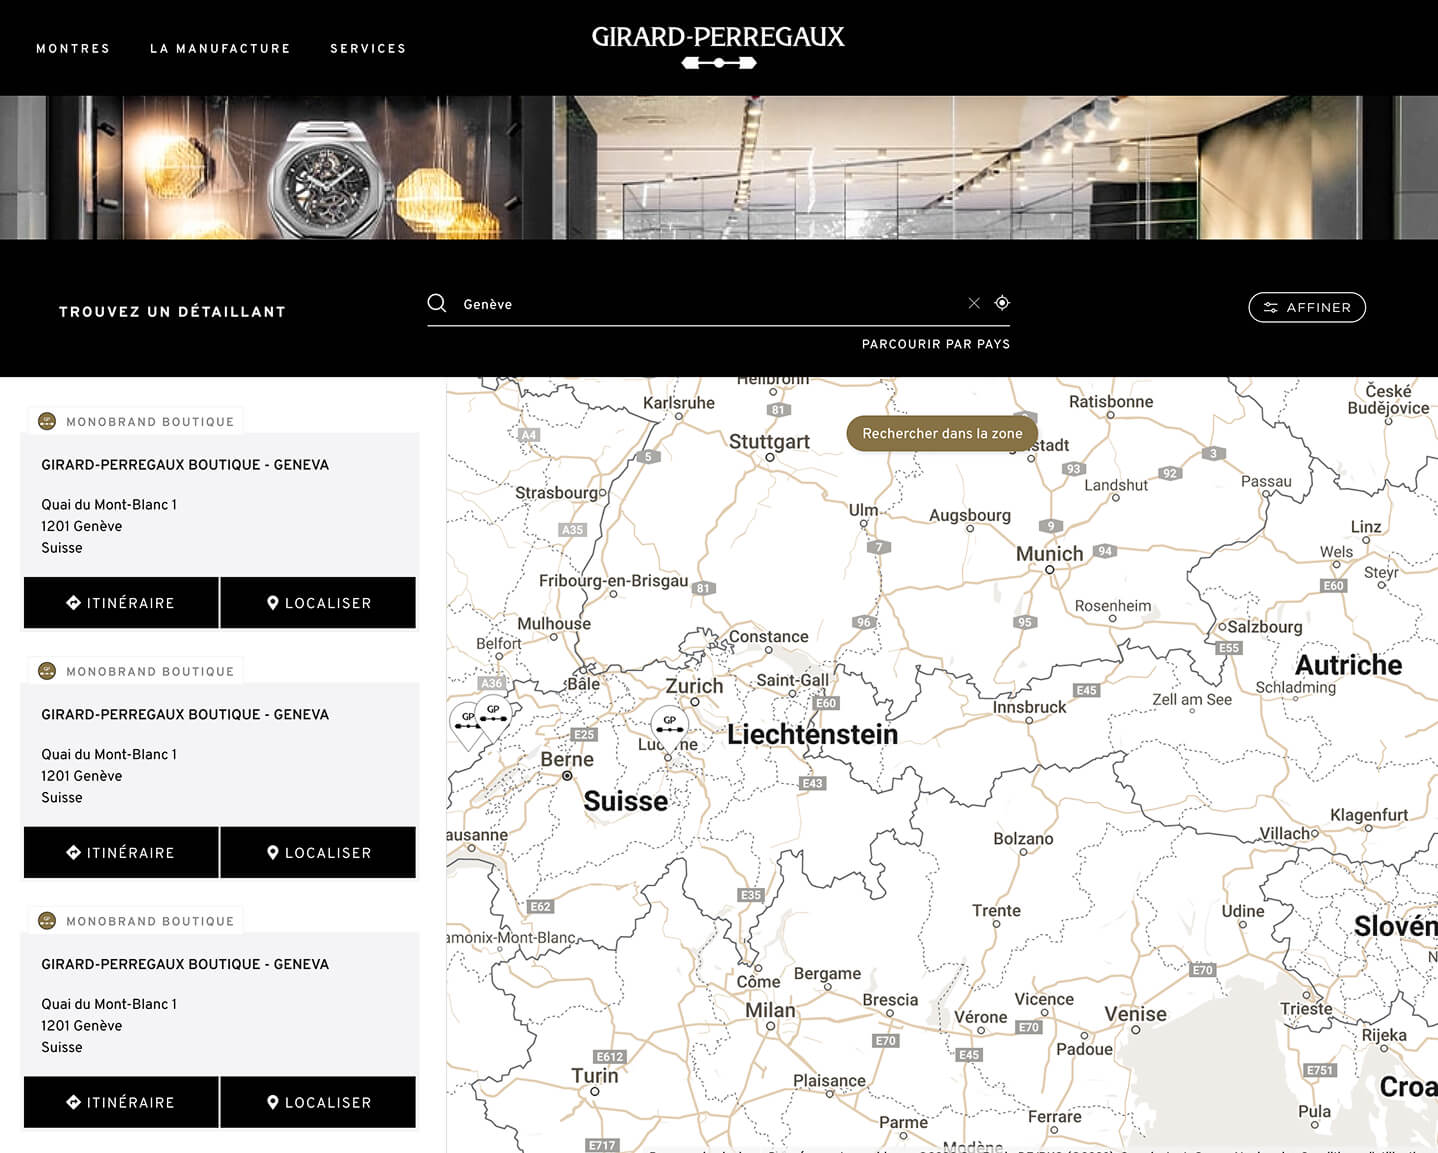Open the Montres menu
This screenshot has height=1153, width=1438.
click(x=73, y=48)
